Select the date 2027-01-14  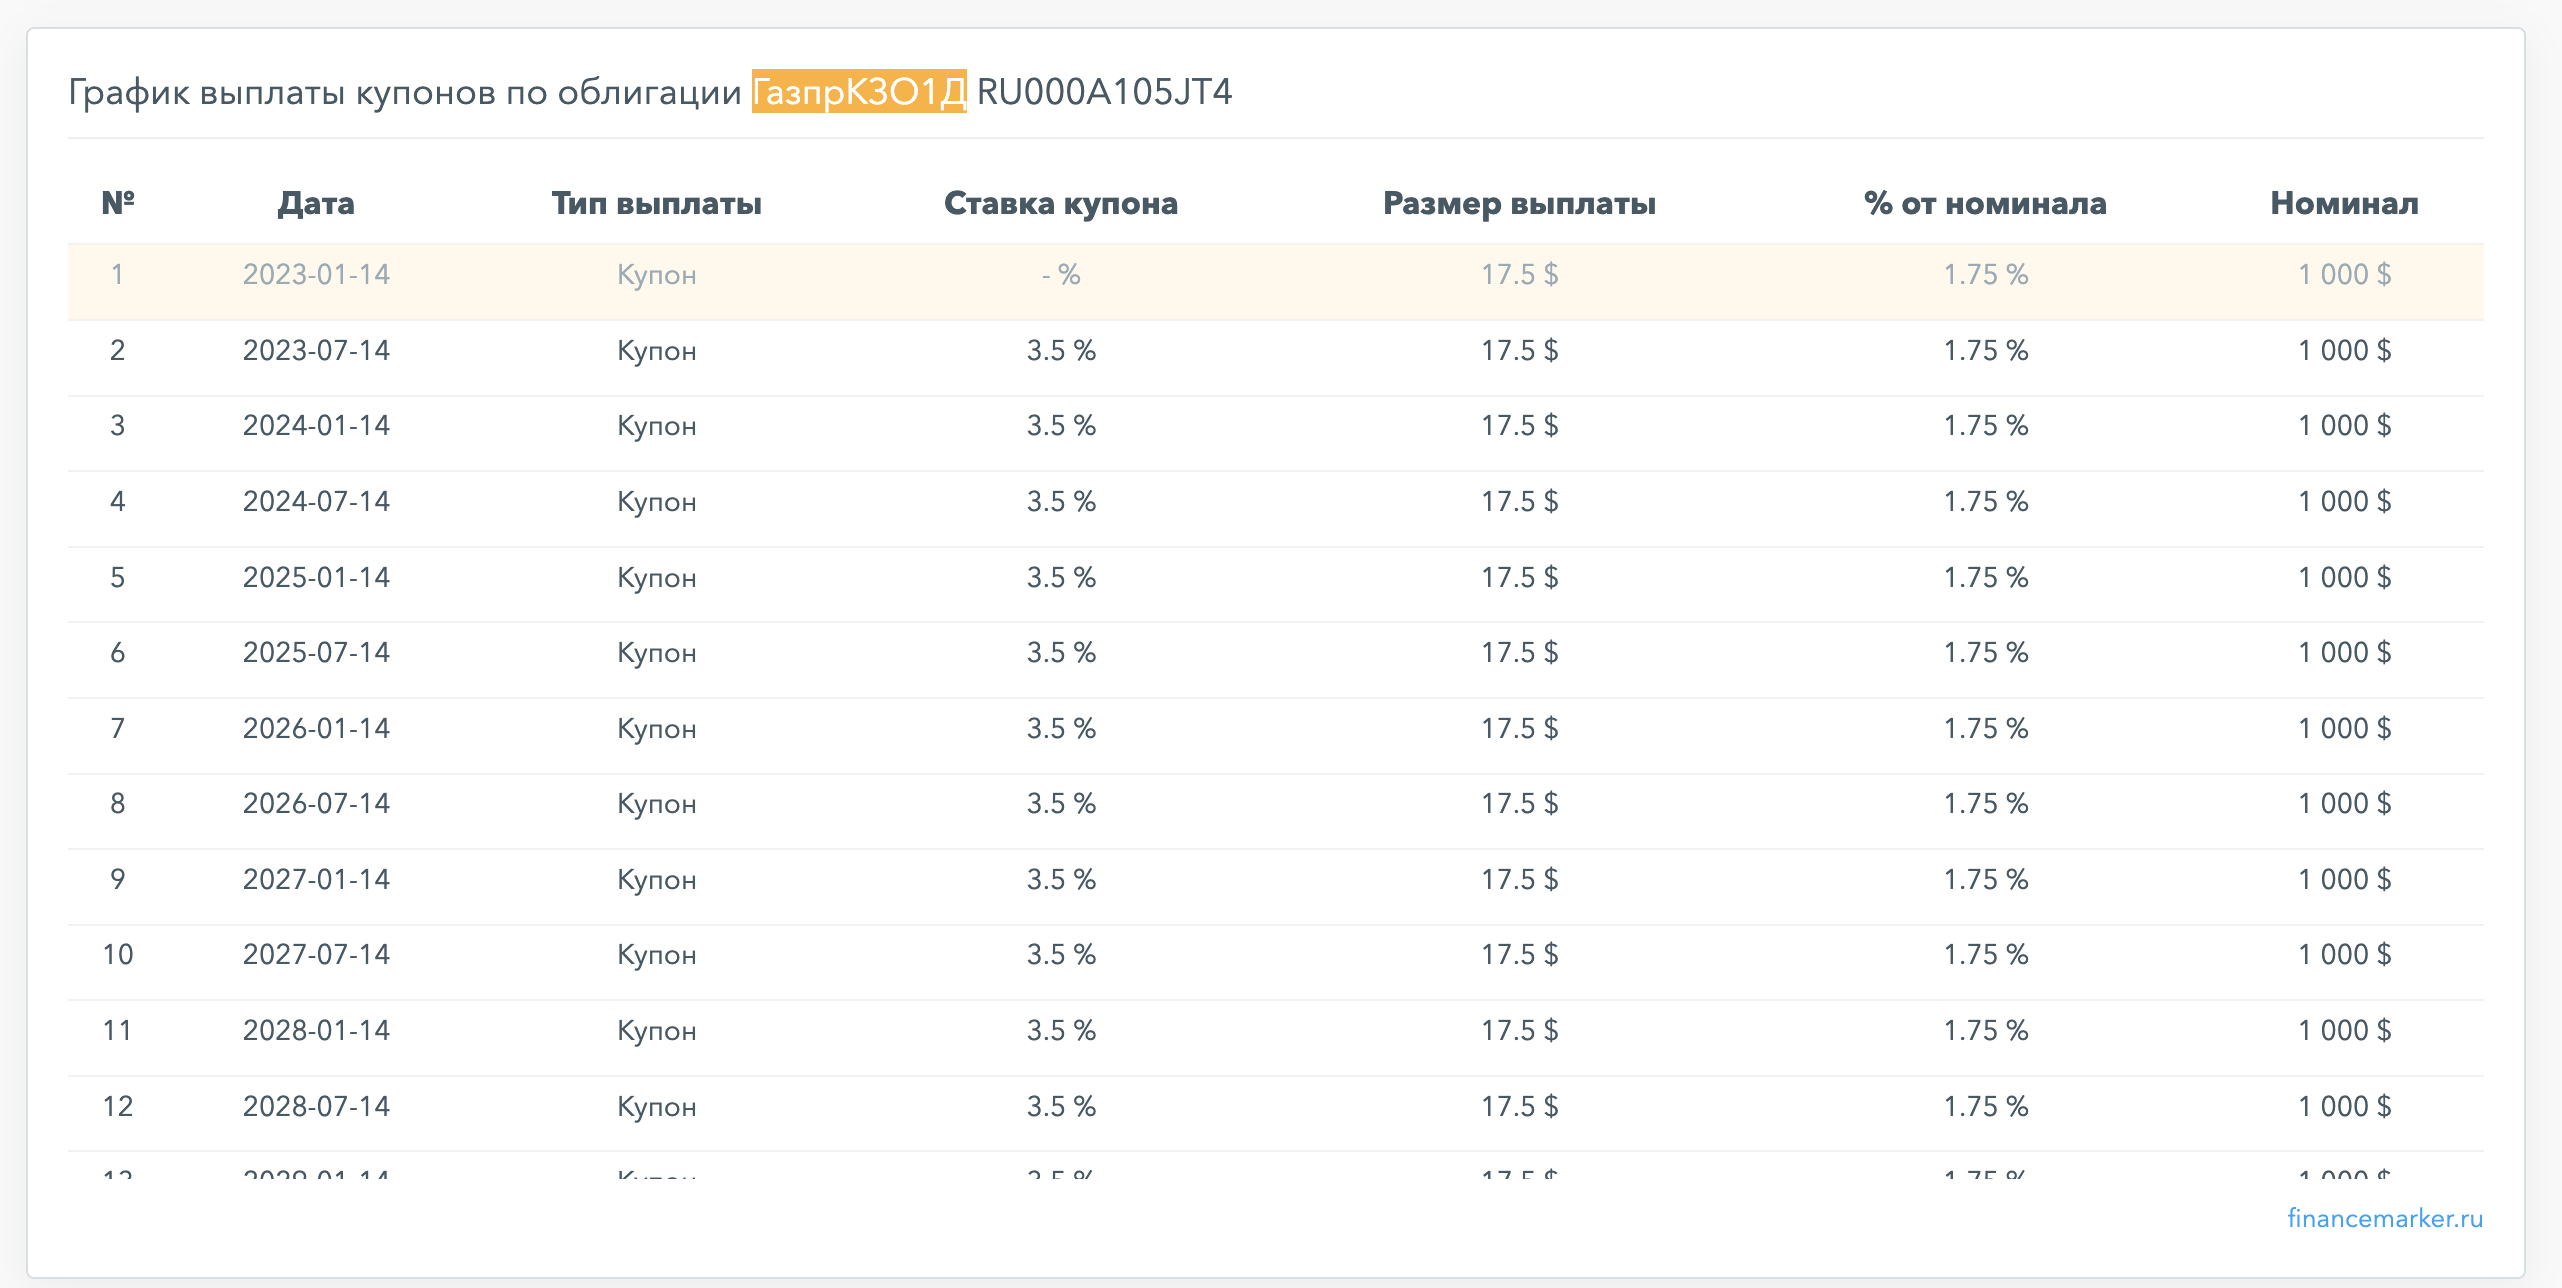316,879
